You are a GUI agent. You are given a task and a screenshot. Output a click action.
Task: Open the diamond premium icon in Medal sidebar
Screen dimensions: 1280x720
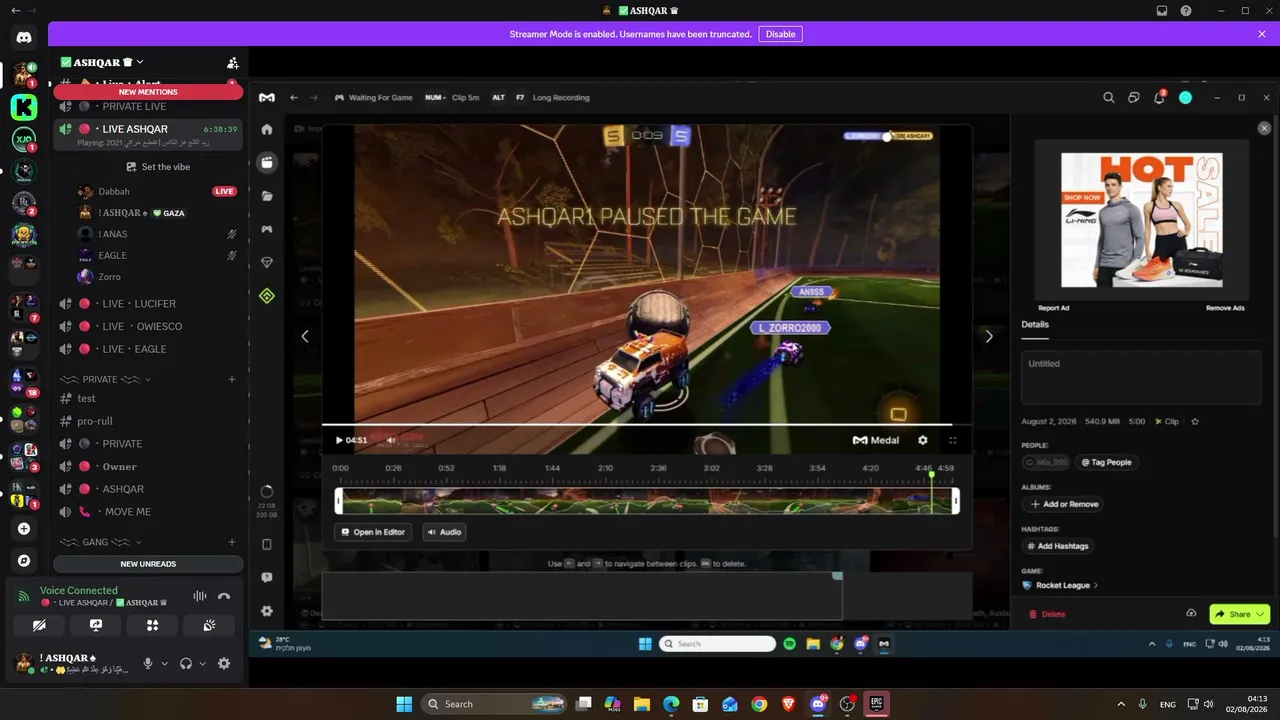(x=267, y=262)
